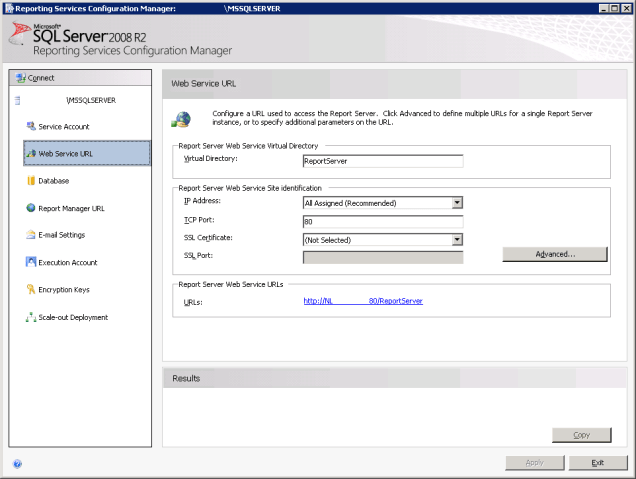Click the Report Manager URL globe icon
The height and width of the screenshot is (479, 636).
31,208
